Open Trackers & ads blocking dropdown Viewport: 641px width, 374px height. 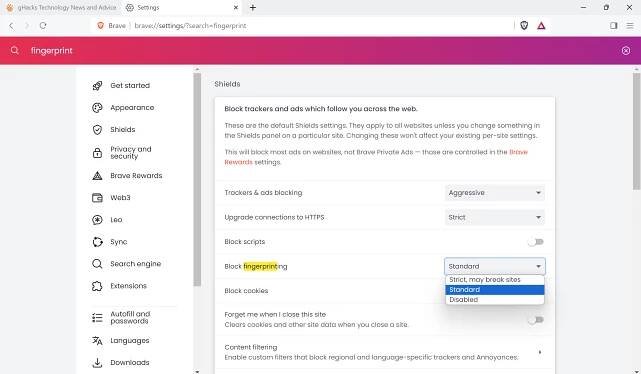coord(495,193)
